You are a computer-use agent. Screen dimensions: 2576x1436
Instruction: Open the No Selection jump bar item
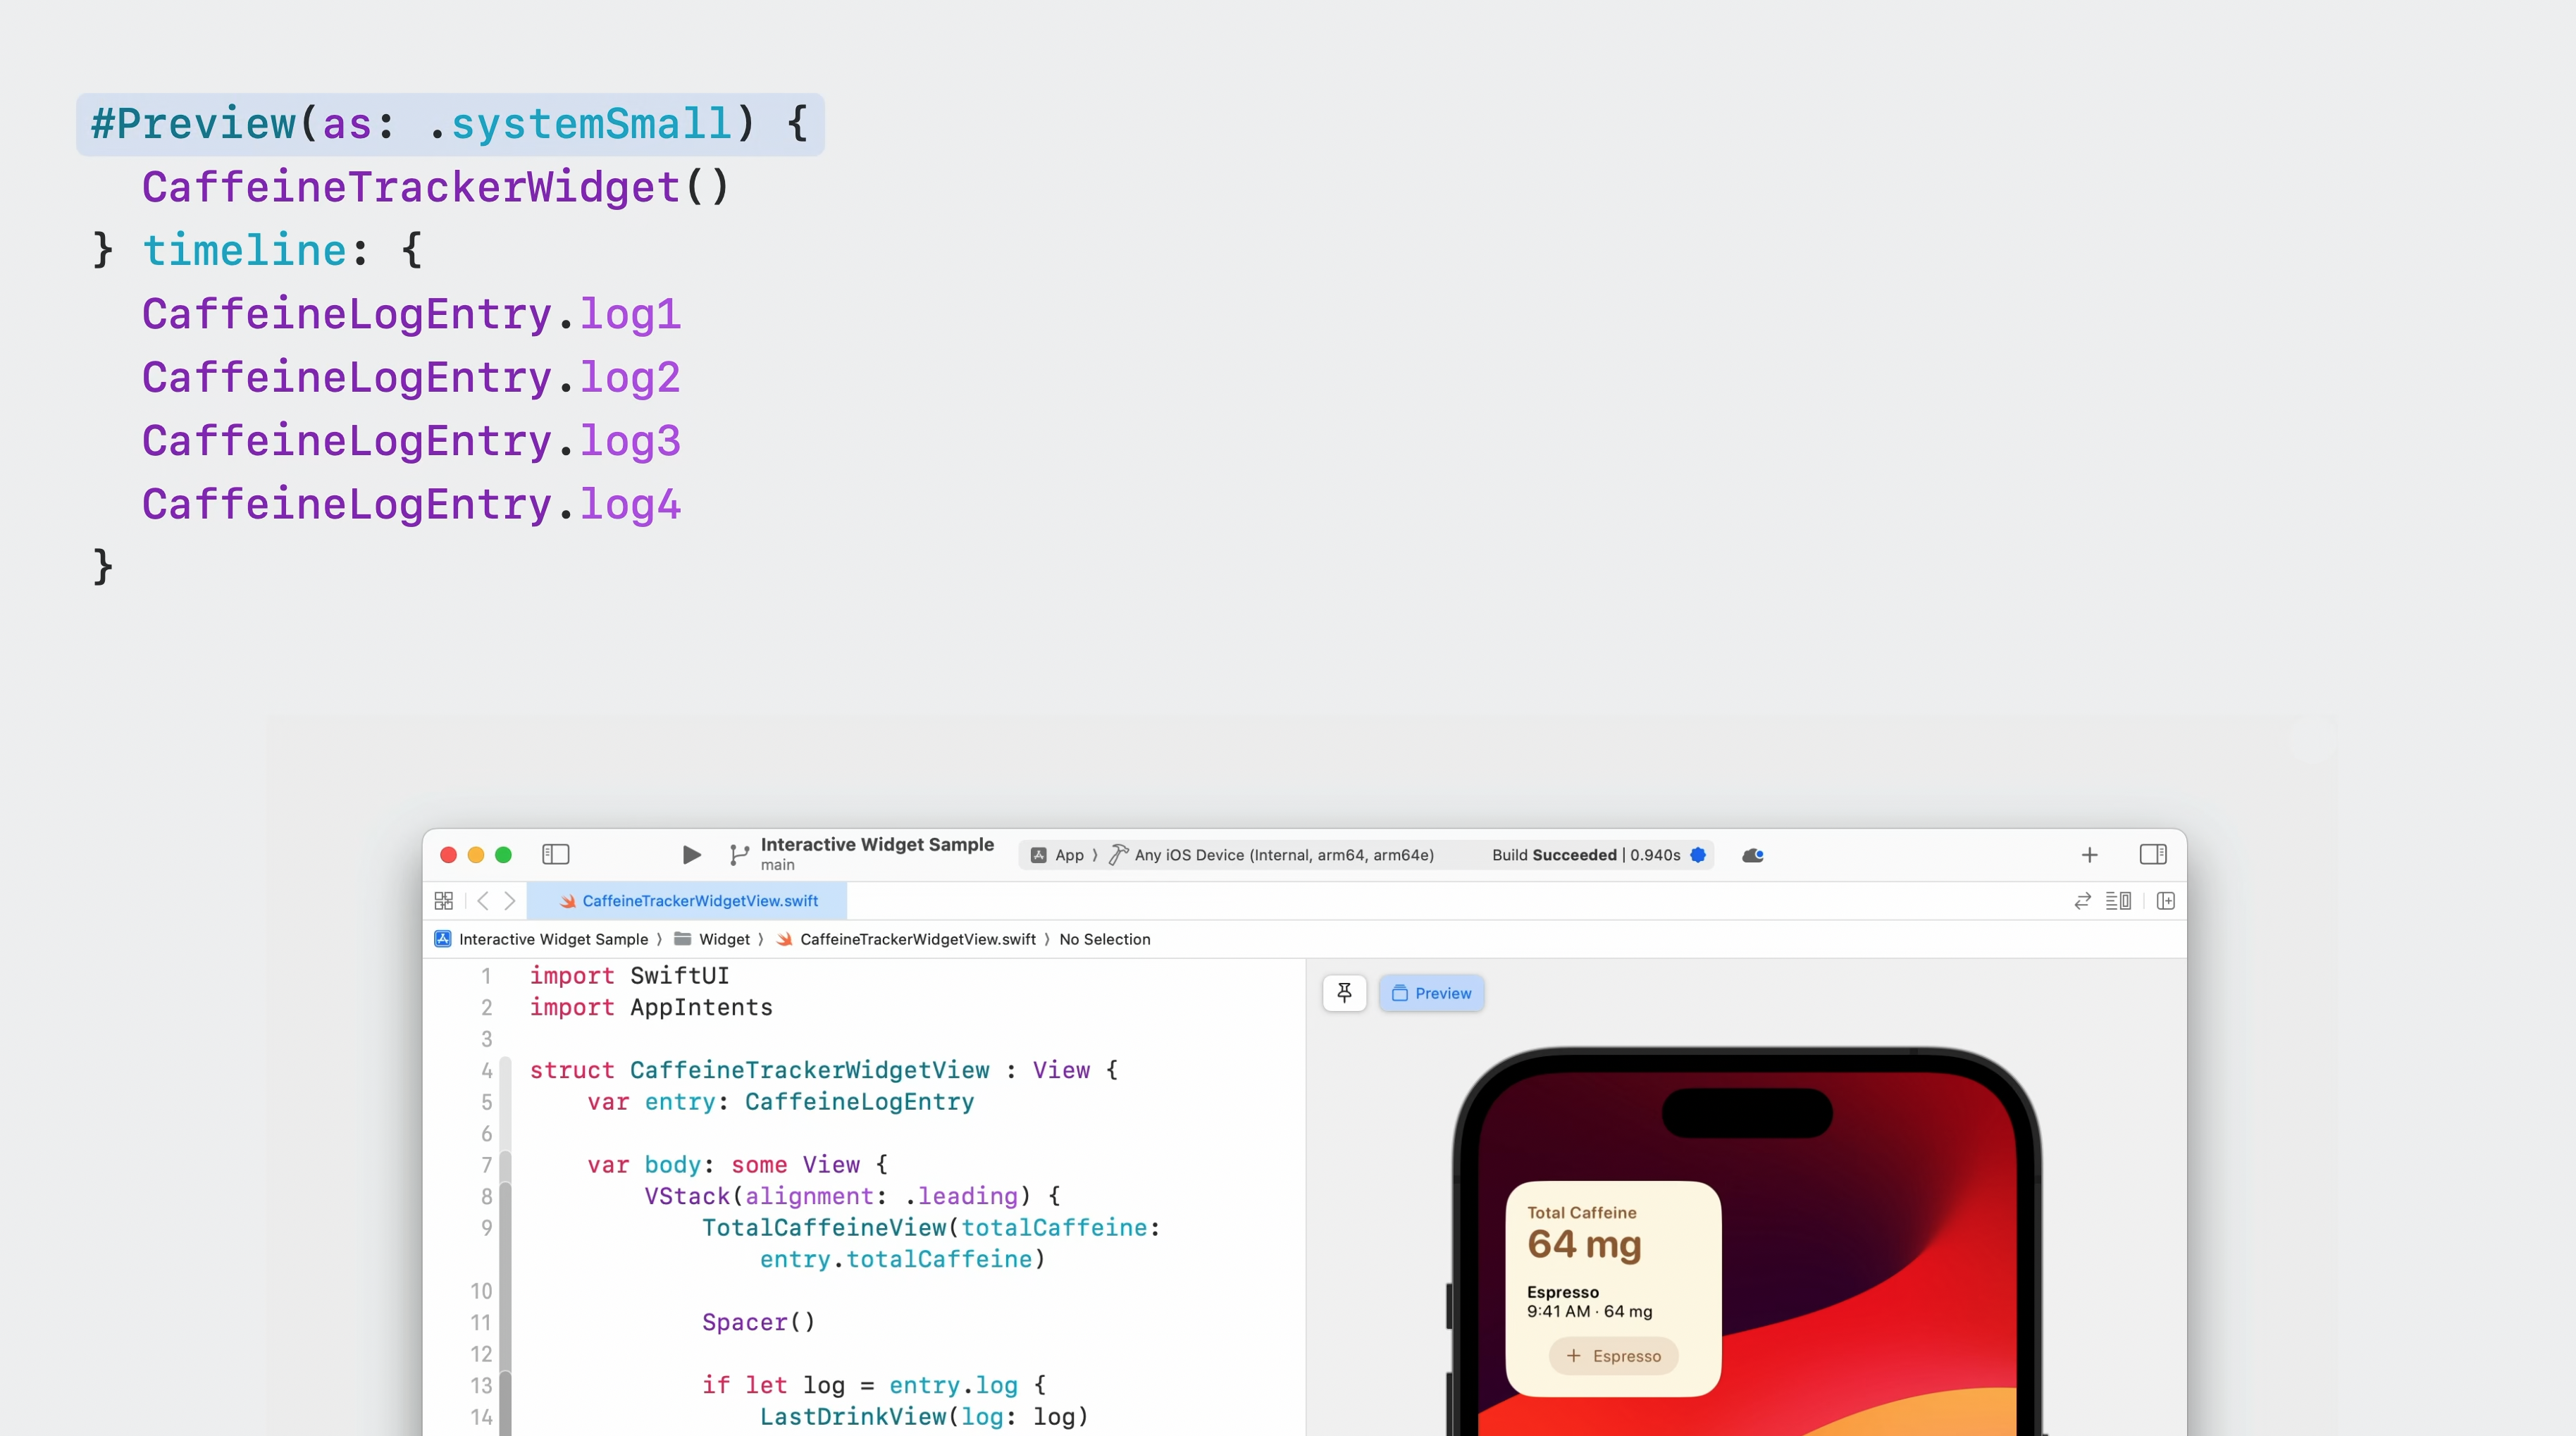pyautogui.click(x=1105, y=939)
